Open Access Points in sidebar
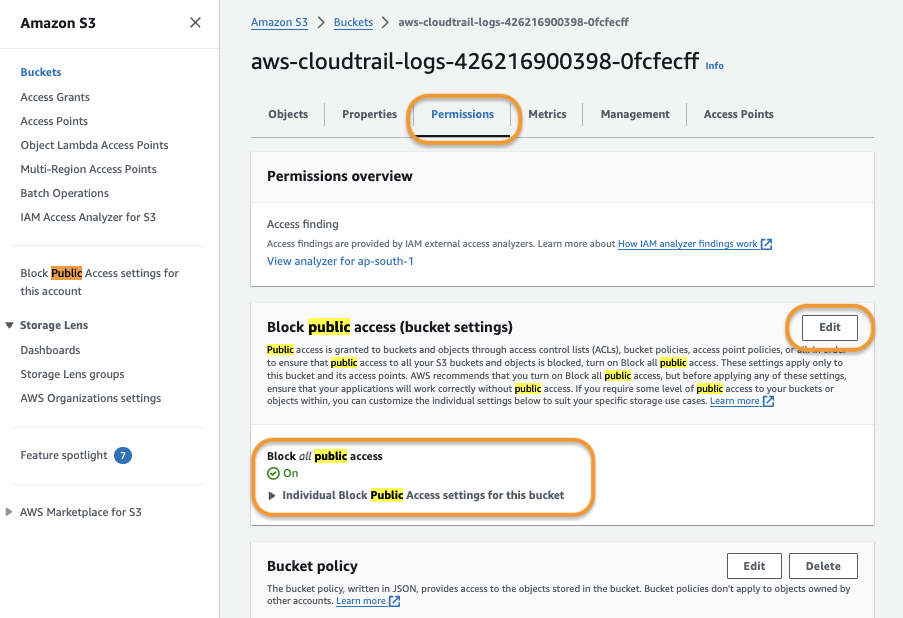 [54, 121]
